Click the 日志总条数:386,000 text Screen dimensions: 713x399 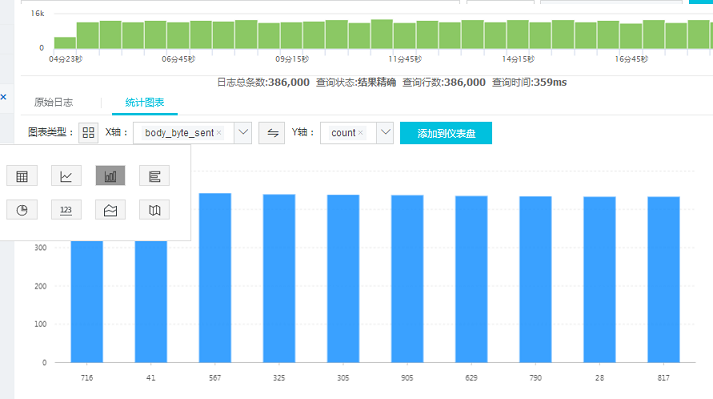[263, 82]
